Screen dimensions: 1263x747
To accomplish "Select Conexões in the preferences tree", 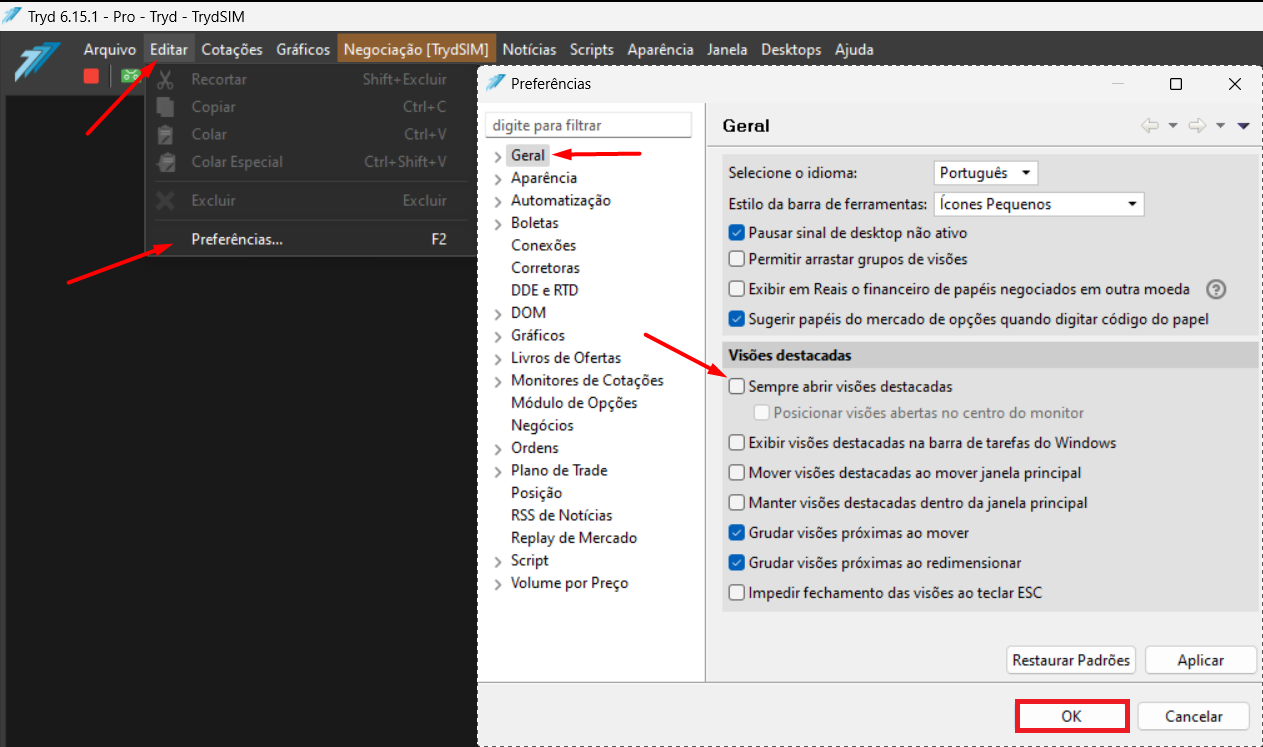I will [543, 245].
